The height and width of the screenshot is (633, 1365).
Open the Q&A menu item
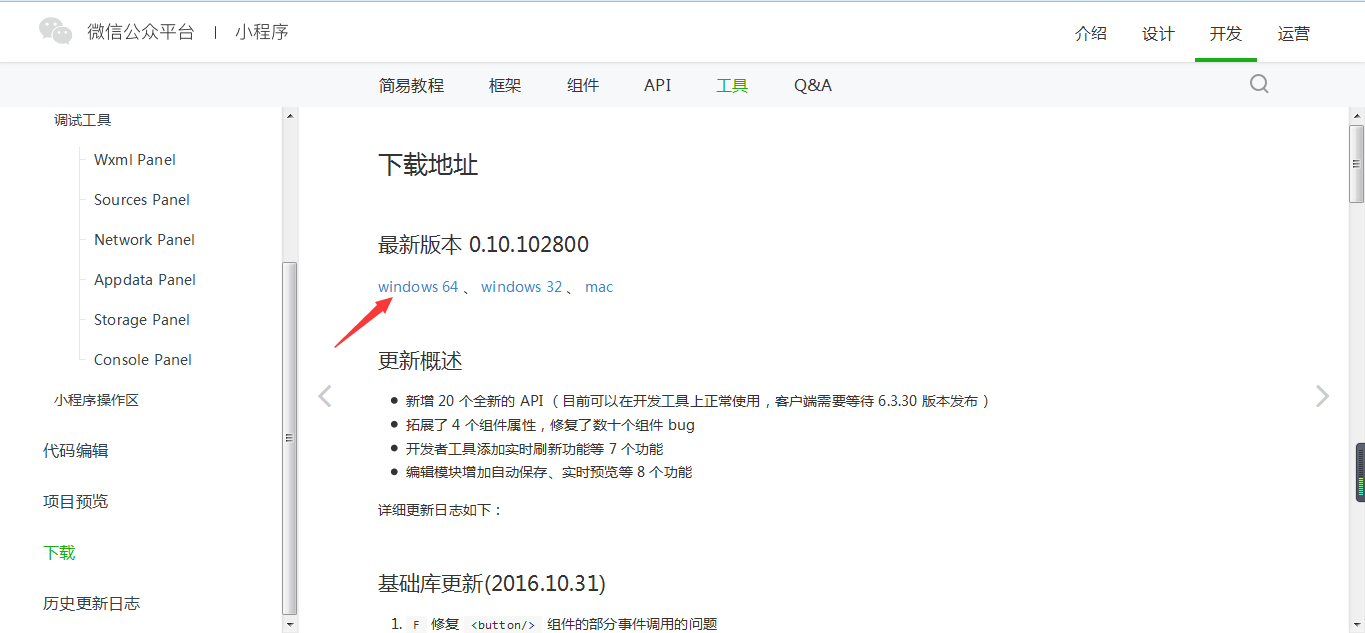(813, 85)
